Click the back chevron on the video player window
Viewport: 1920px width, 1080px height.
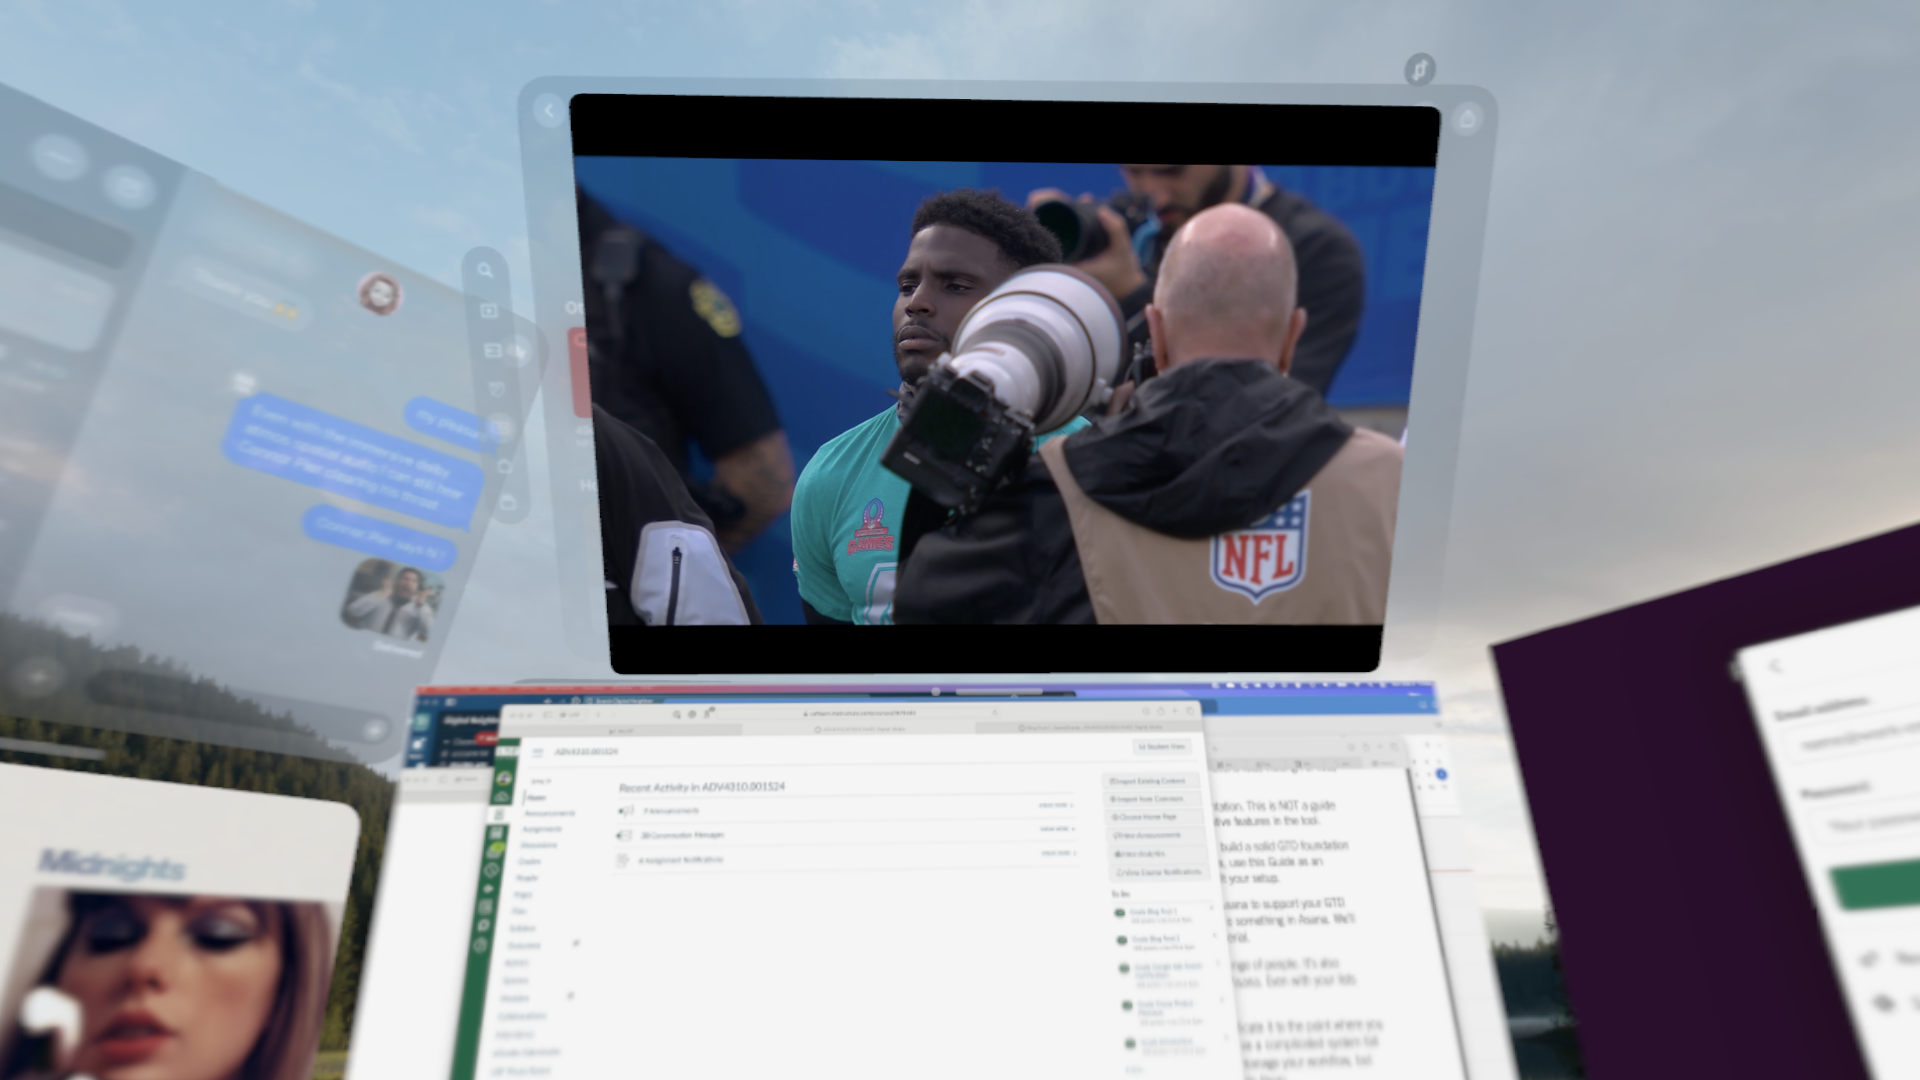[549, 110]
